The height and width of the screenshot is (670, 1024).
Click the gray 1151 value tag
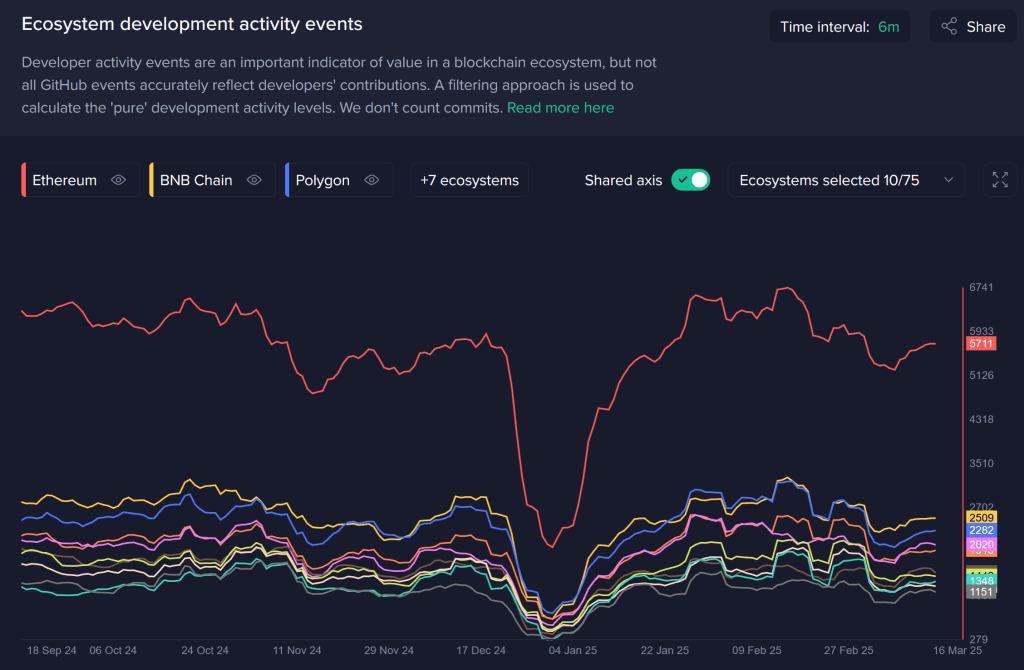click(981, 592)
